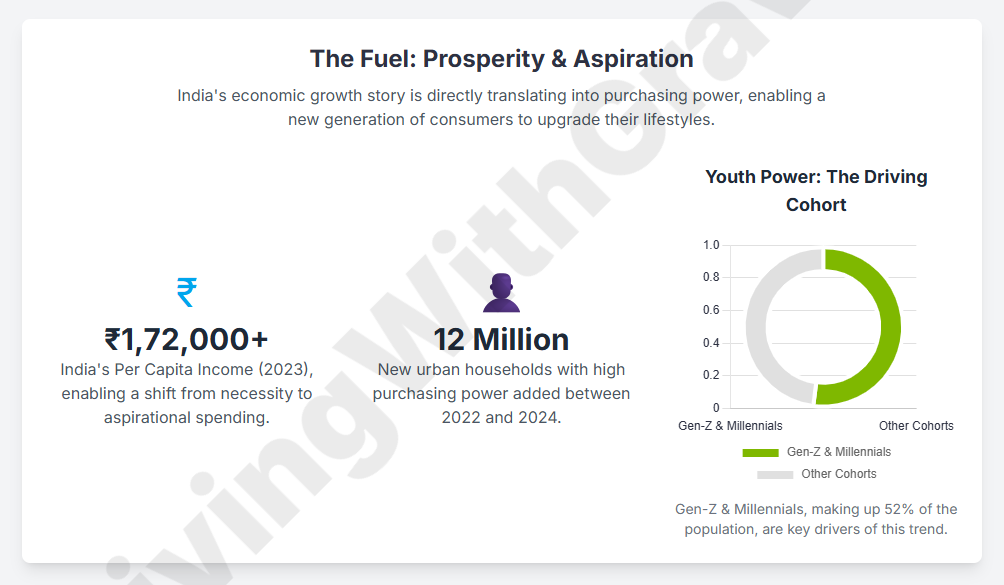Click the 0.6 y-axis tick label
Viewport: 1004px width, 585px height.
[x=711, y=310]
